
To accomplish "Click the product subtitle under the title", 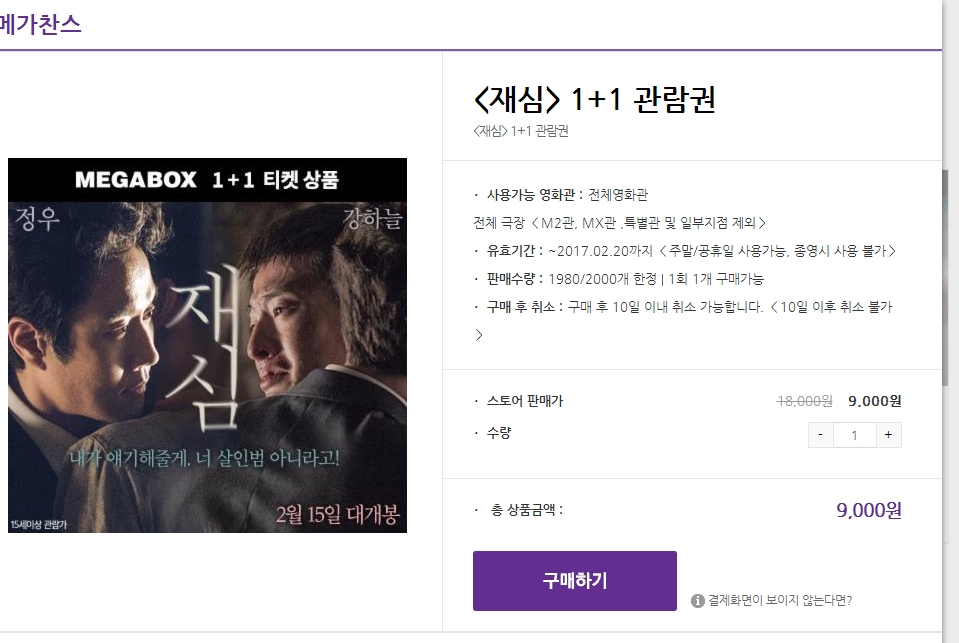I will pos(521,131).
